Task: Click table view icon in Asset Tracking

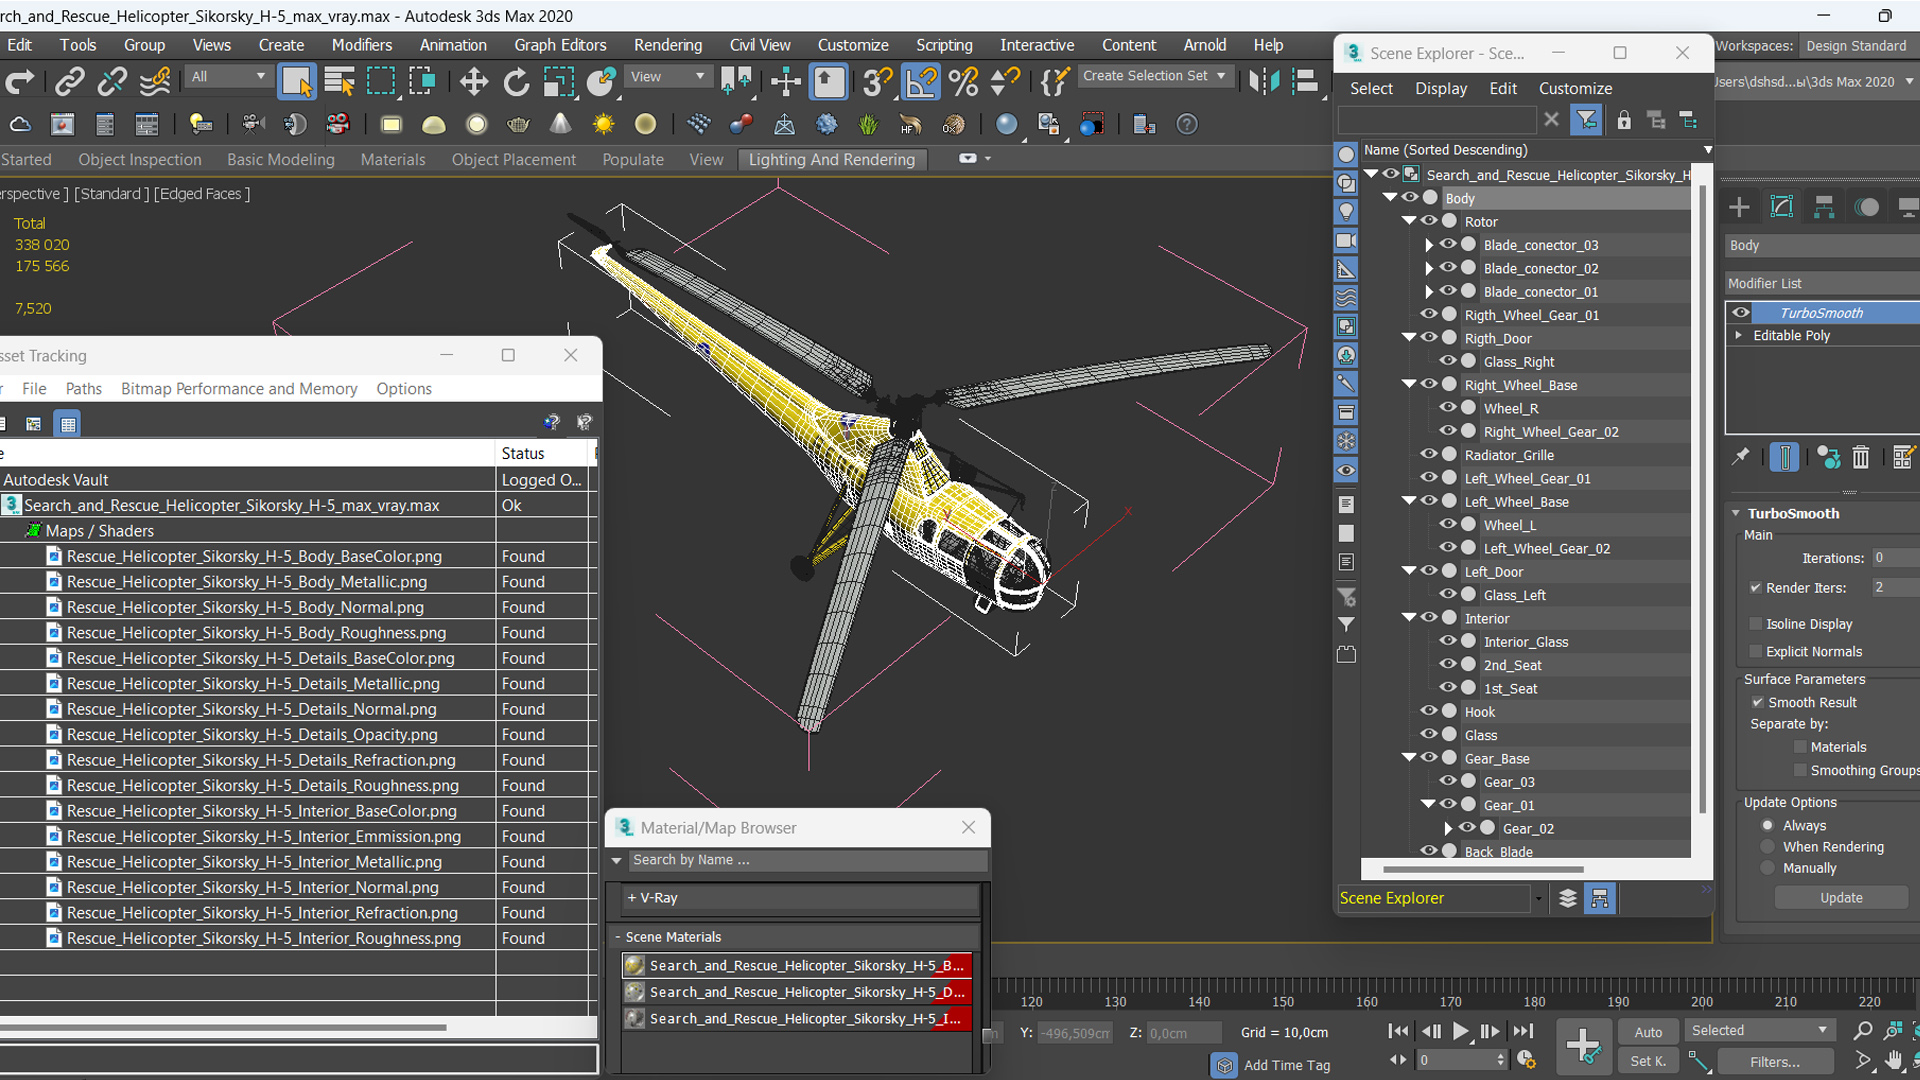Action: [68, 424]
